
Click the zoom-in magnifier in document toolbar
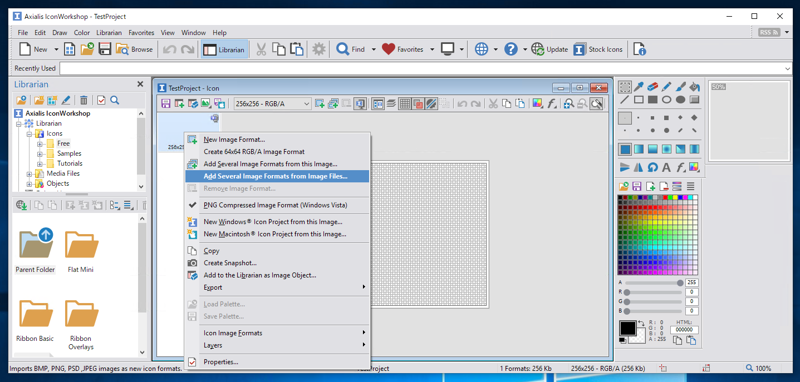pos(569,104)
